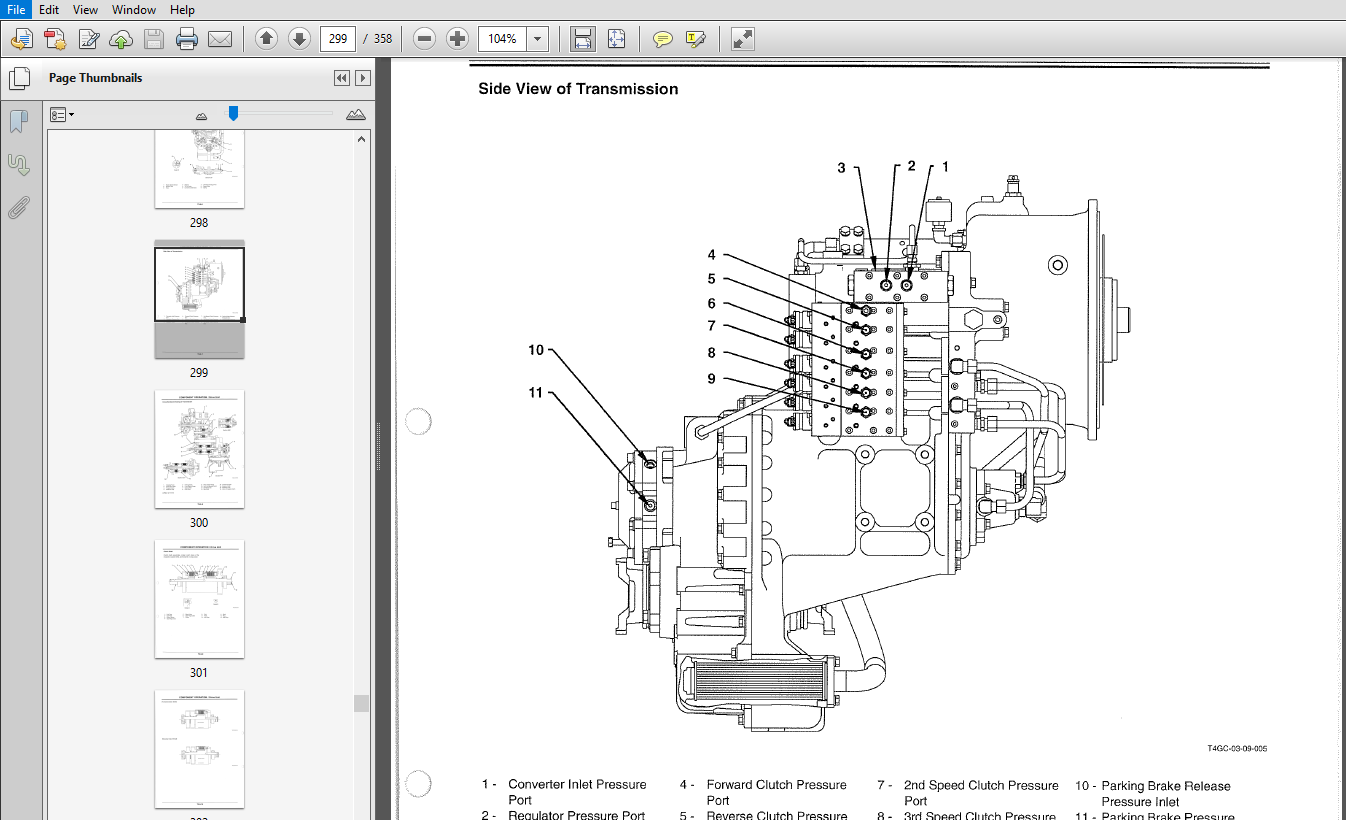This screenshot has width=1346, height=820.
Task: Collapse thumbnails panel with double-arrow button
Action: 342,78
